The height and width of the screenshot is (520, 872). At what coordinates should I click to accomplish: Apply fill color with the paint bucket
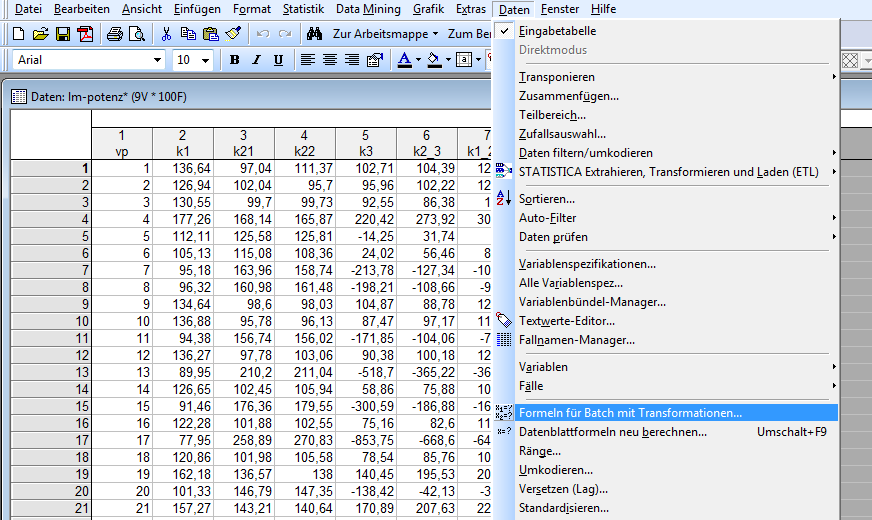pos(434,60)
